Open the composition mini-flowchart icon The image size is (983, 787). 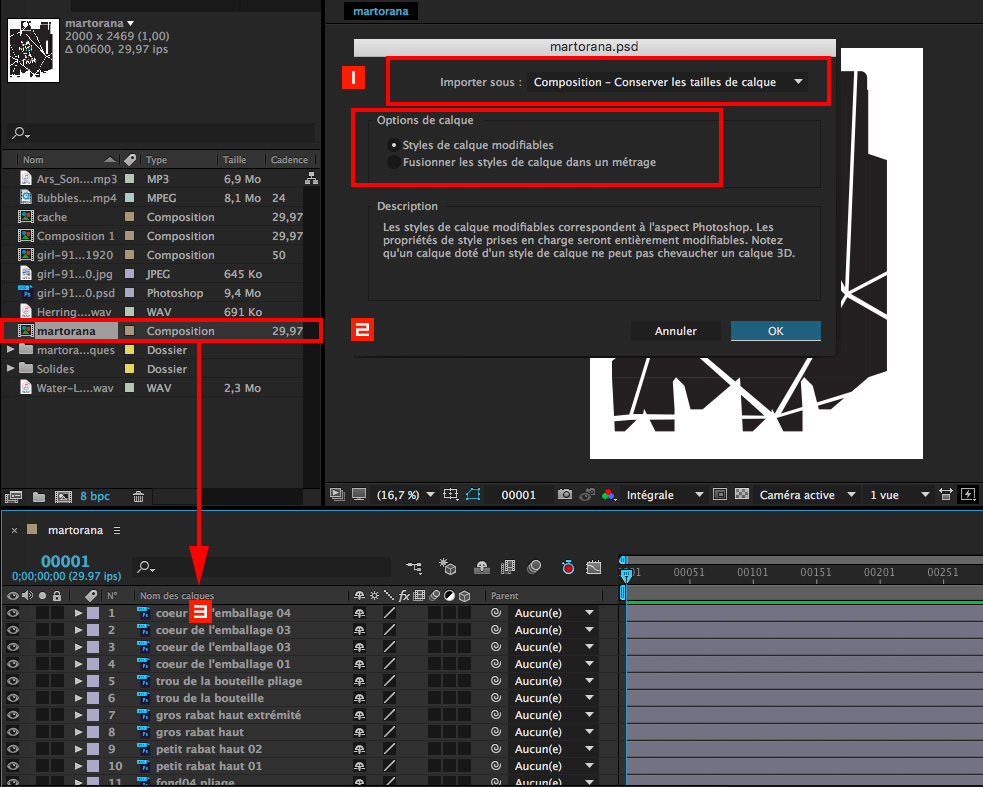click(414, 568)
